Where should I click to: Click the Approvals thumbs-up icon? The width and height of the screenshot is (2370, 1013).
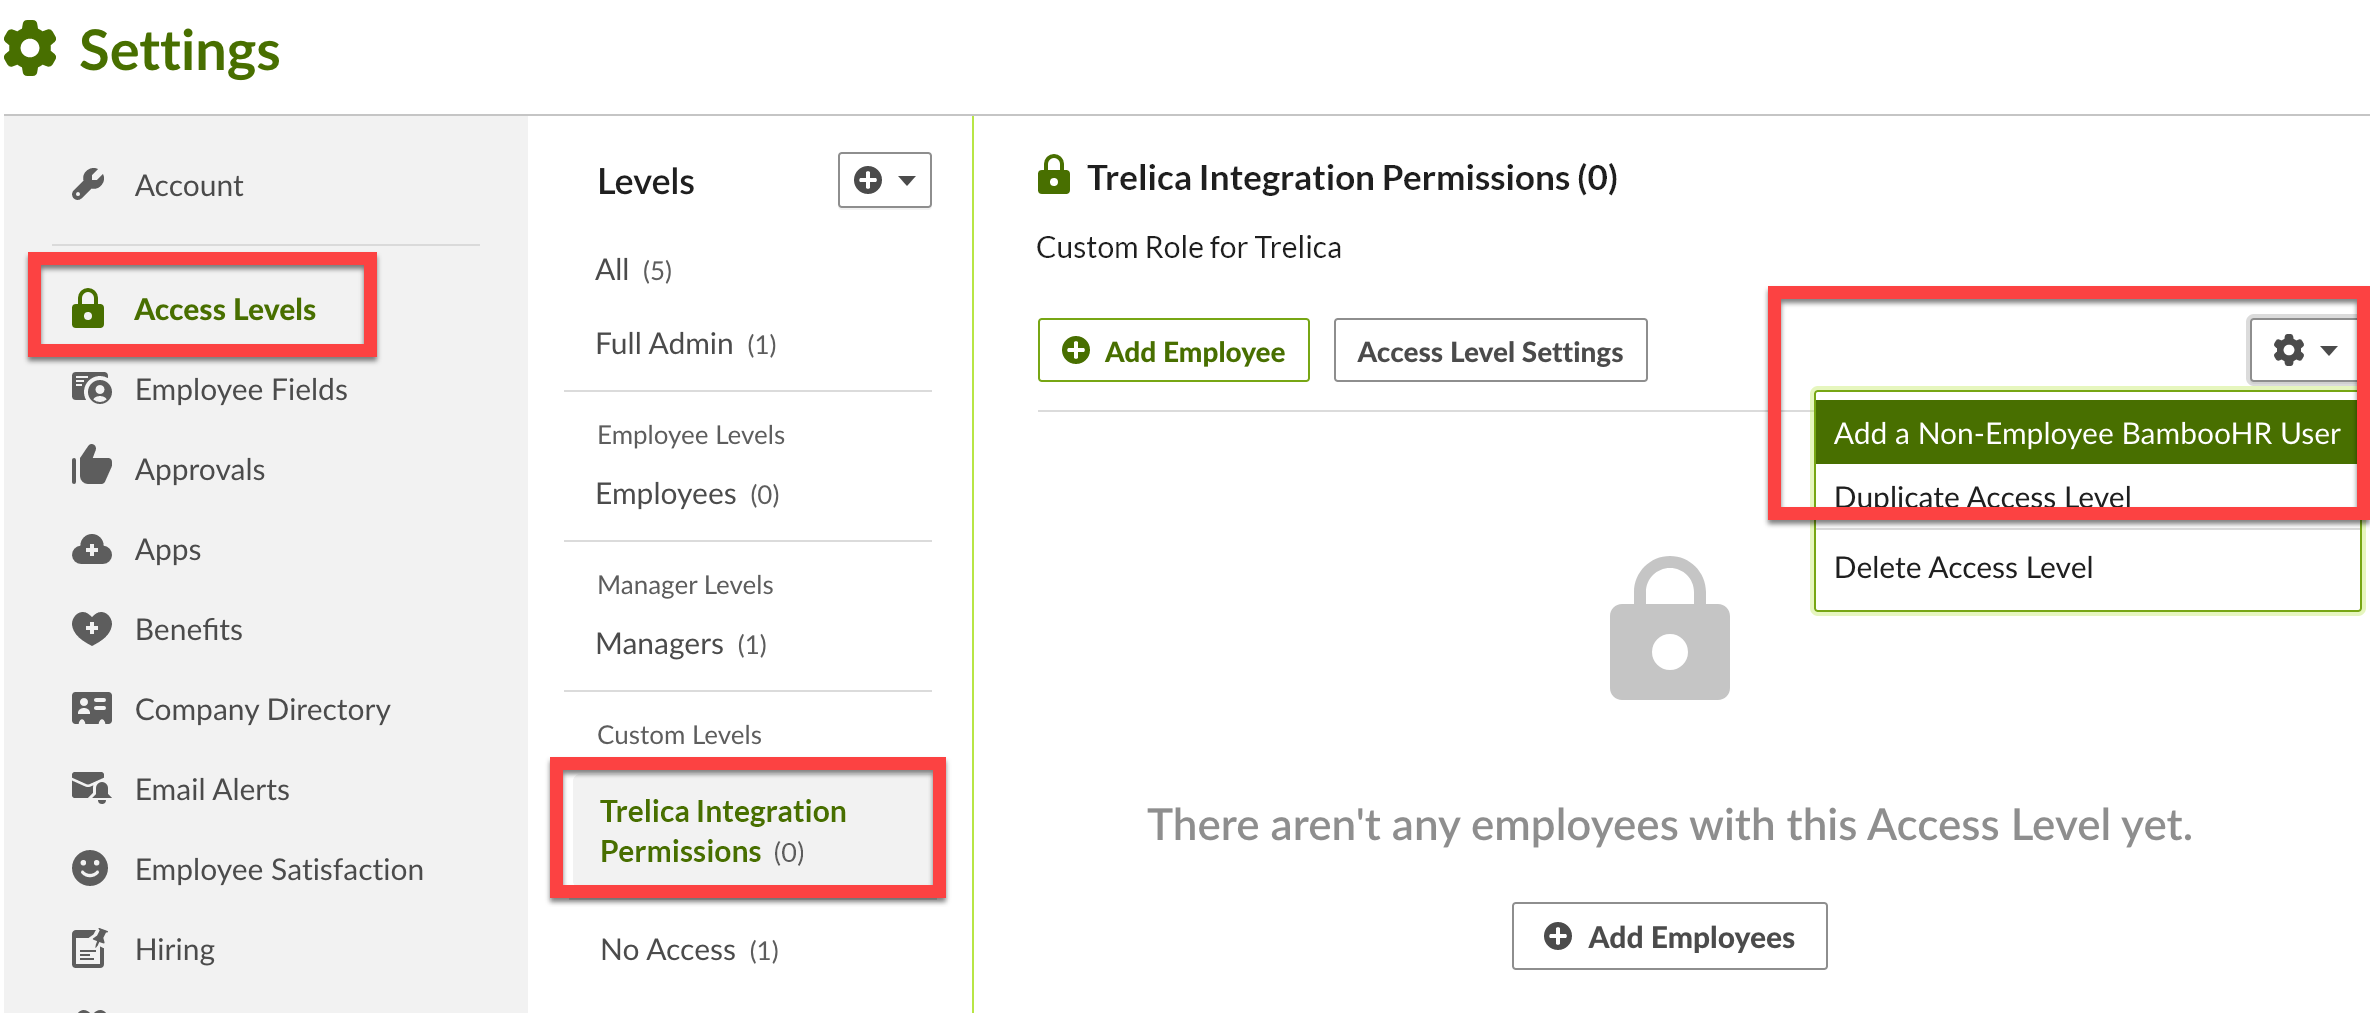91,466
